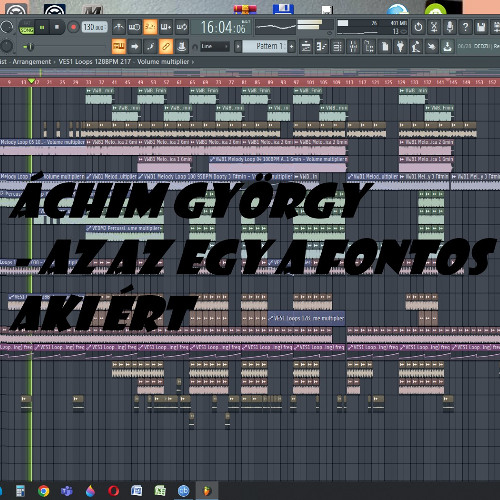Image resolution: width=500 pixels, height=500 pixels.
Task: Click the audio editor scissors icon
Action: click(x=434, y=27)
